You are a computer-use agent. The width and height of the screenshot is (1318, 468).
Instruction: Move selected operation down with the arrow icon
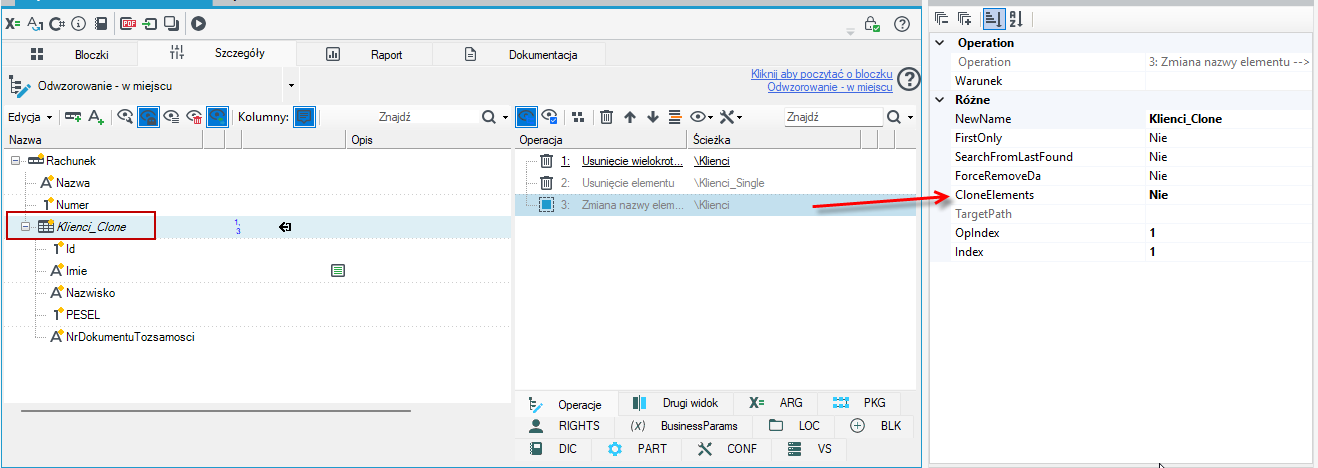(652, 117)
